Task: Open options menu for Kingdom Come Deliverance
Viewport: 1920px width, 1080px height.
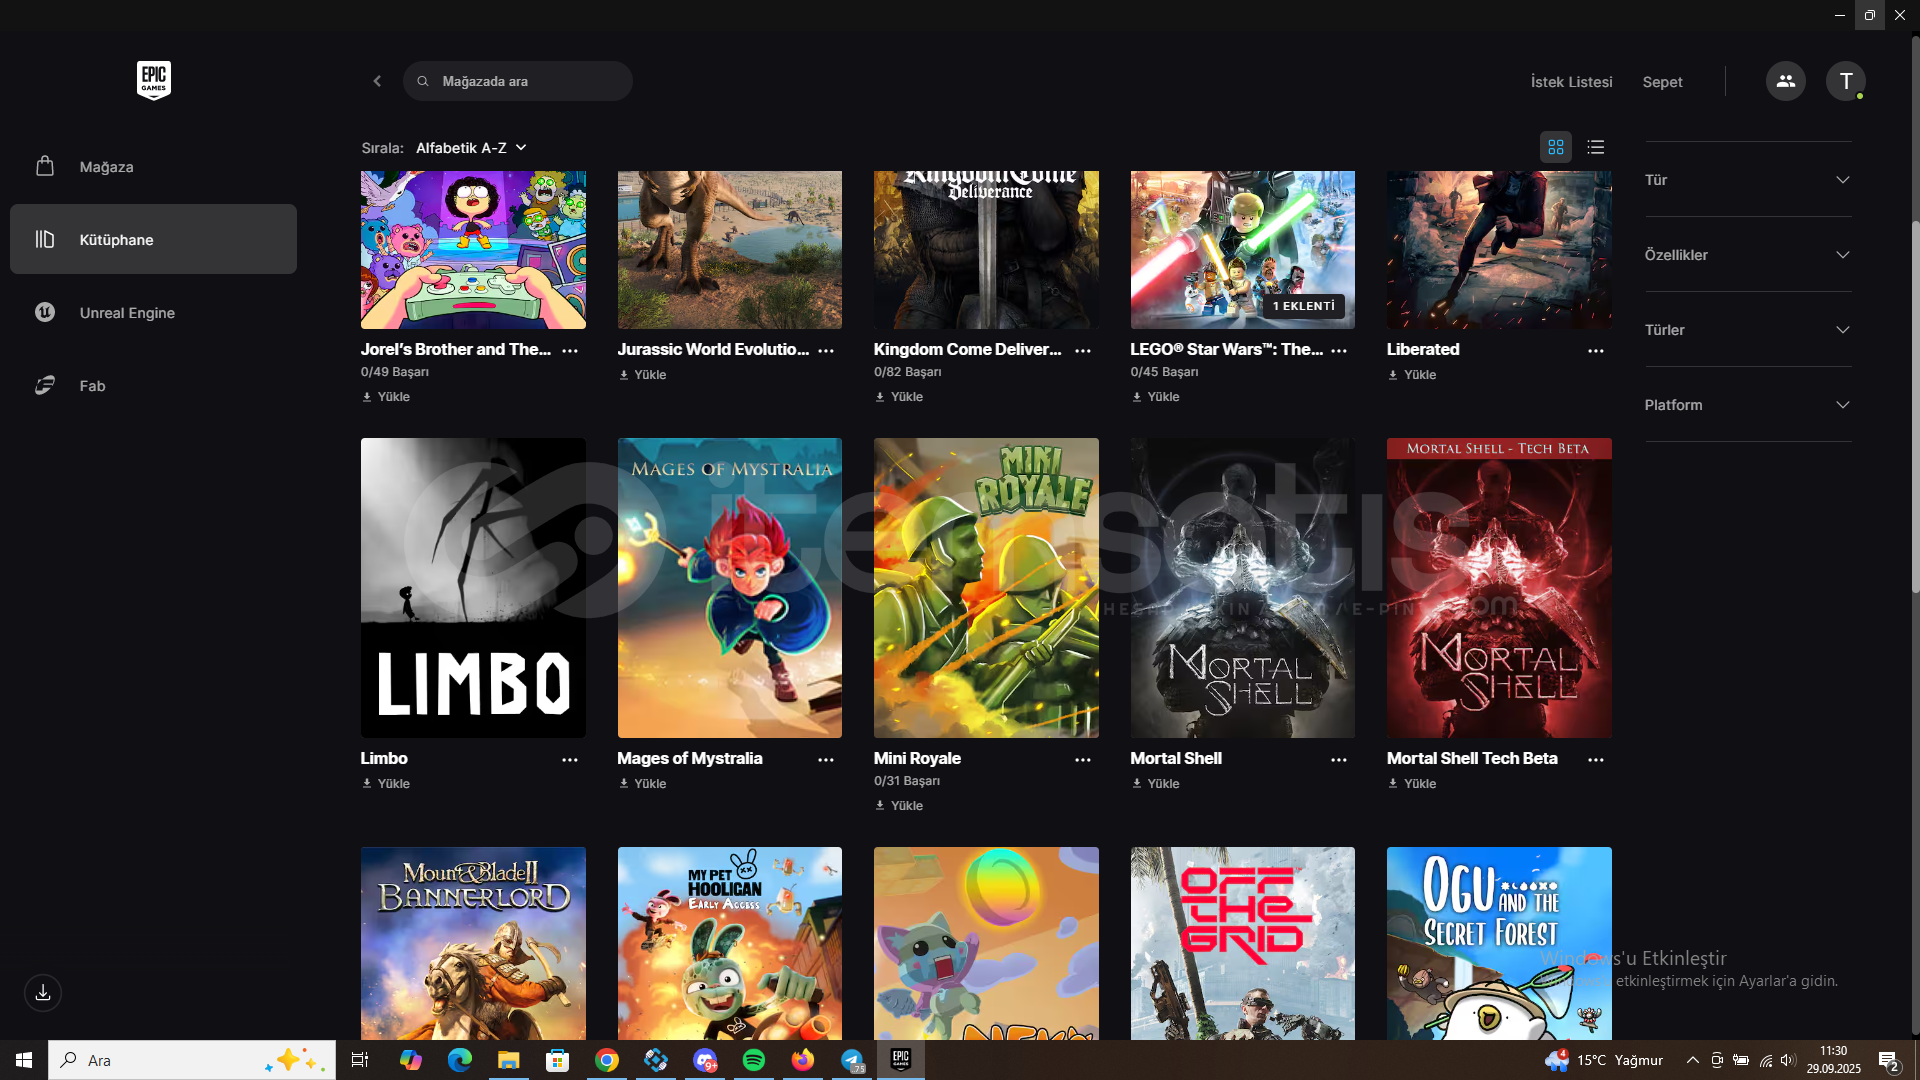Action: point(1083,350)
